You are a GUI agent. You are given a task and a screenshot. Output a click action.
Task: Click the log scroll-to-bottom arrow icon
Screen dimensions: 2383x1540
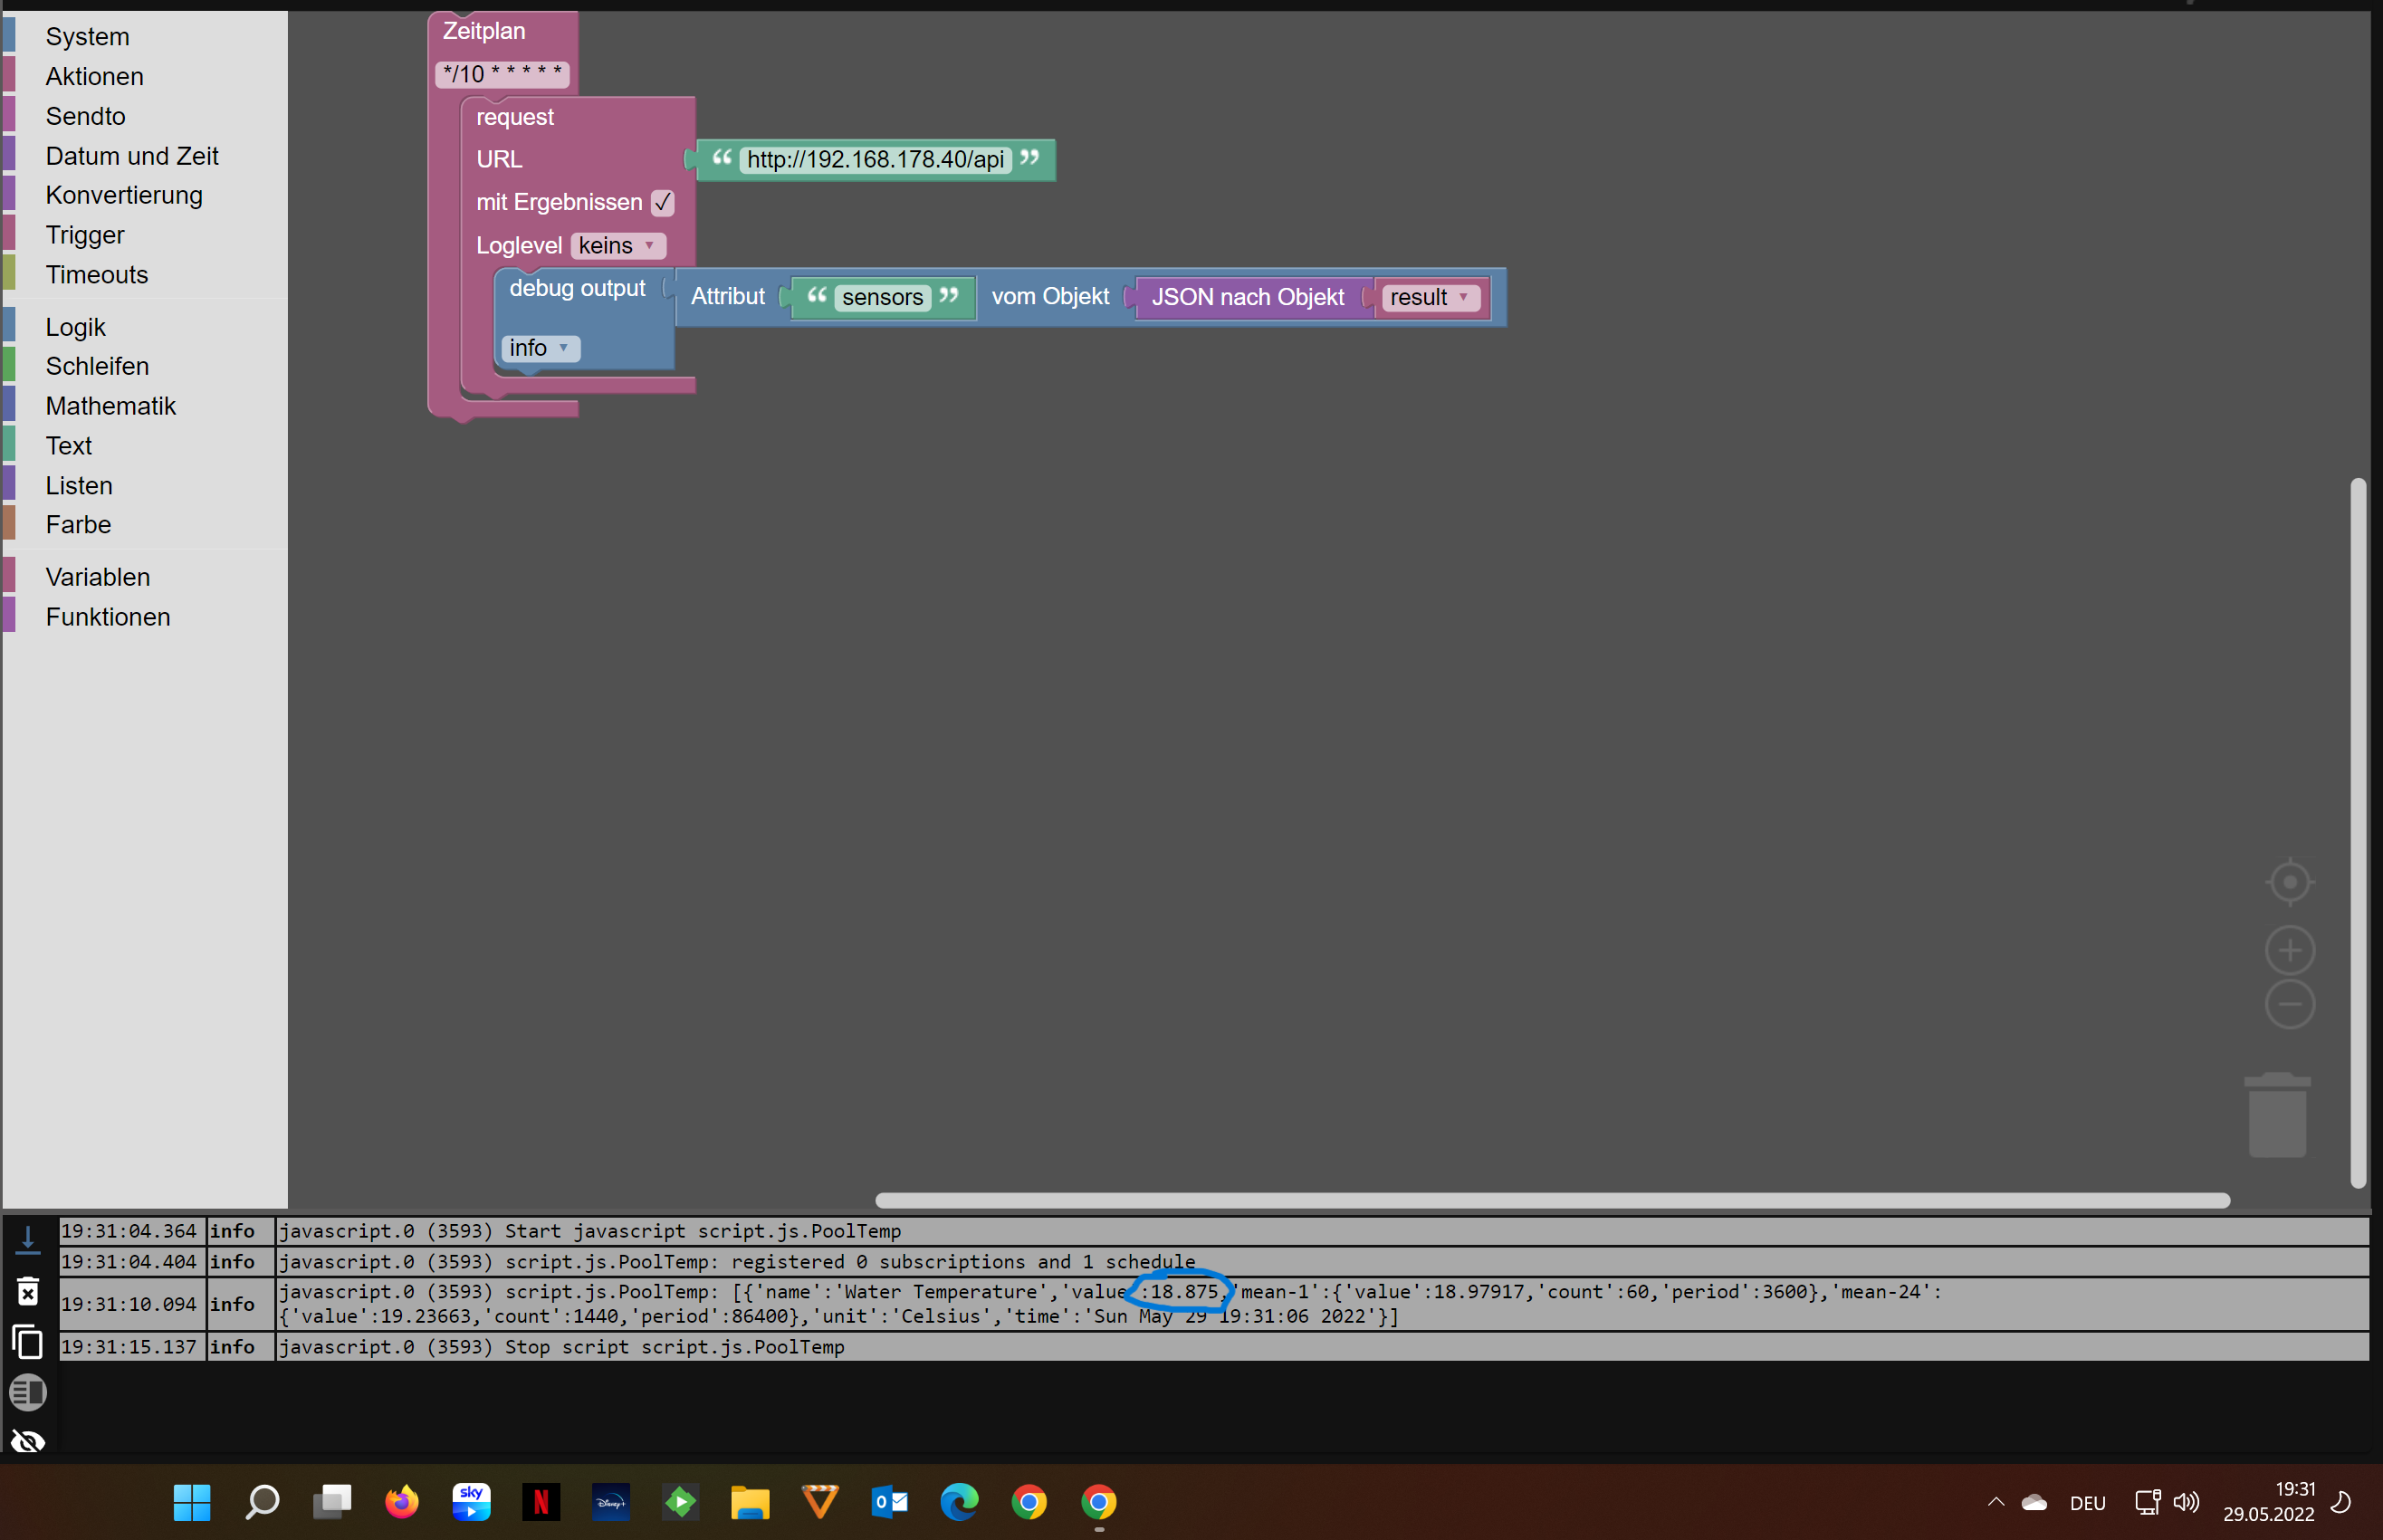pos(28,1238)
